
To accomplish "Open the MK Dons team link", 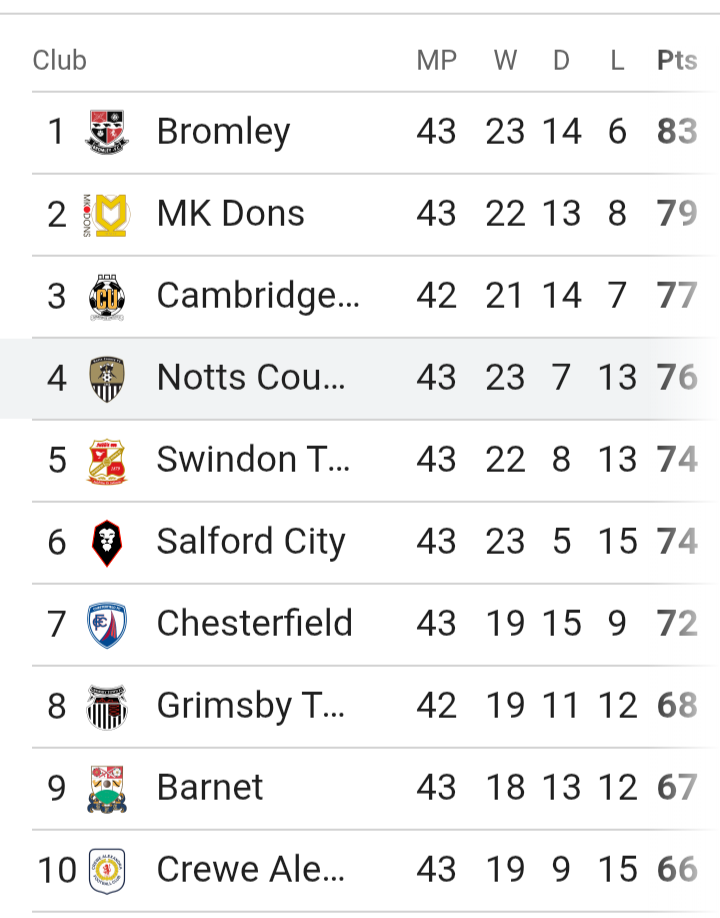I will [x=230, y=213].
